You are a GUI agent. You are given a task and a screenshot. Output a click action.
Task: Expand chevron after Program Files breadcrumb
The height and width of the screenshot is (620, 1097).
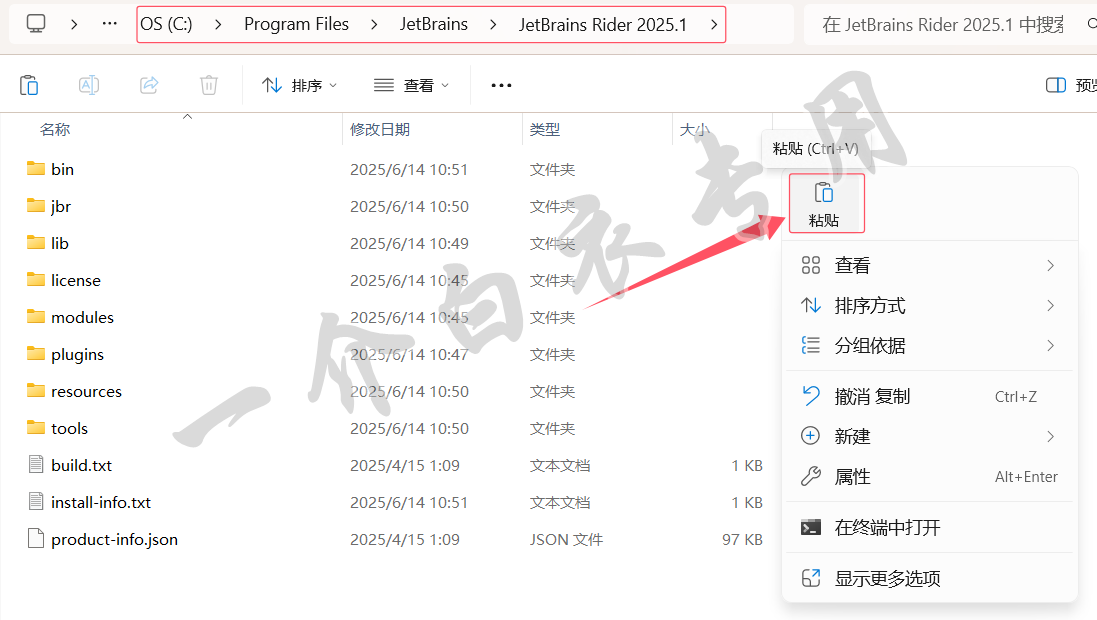tap(374, 24)
